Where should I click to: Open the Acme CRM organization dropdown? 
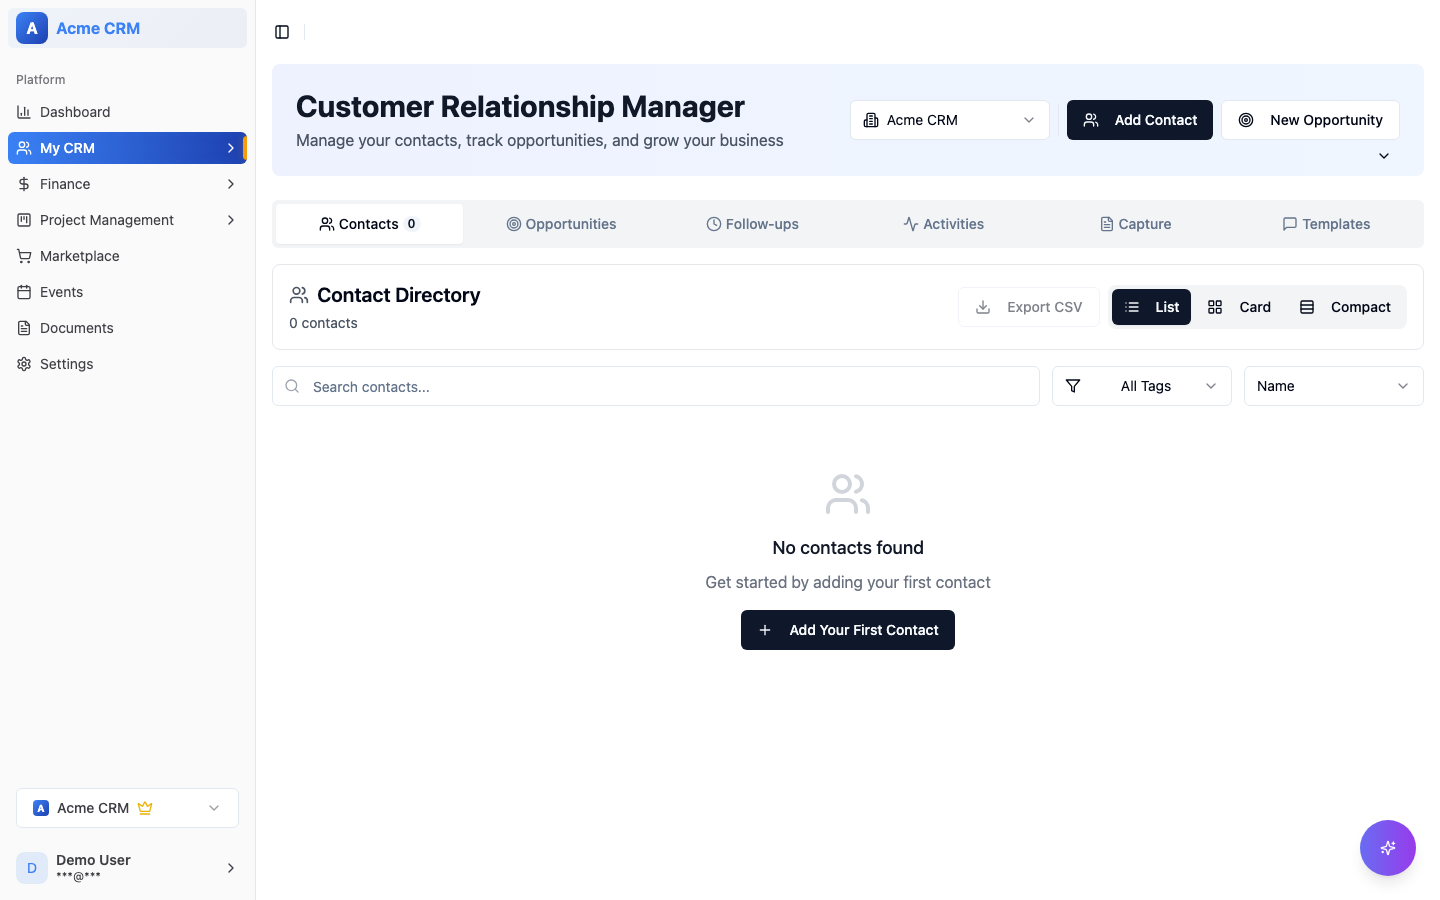(x=950, y=120)
